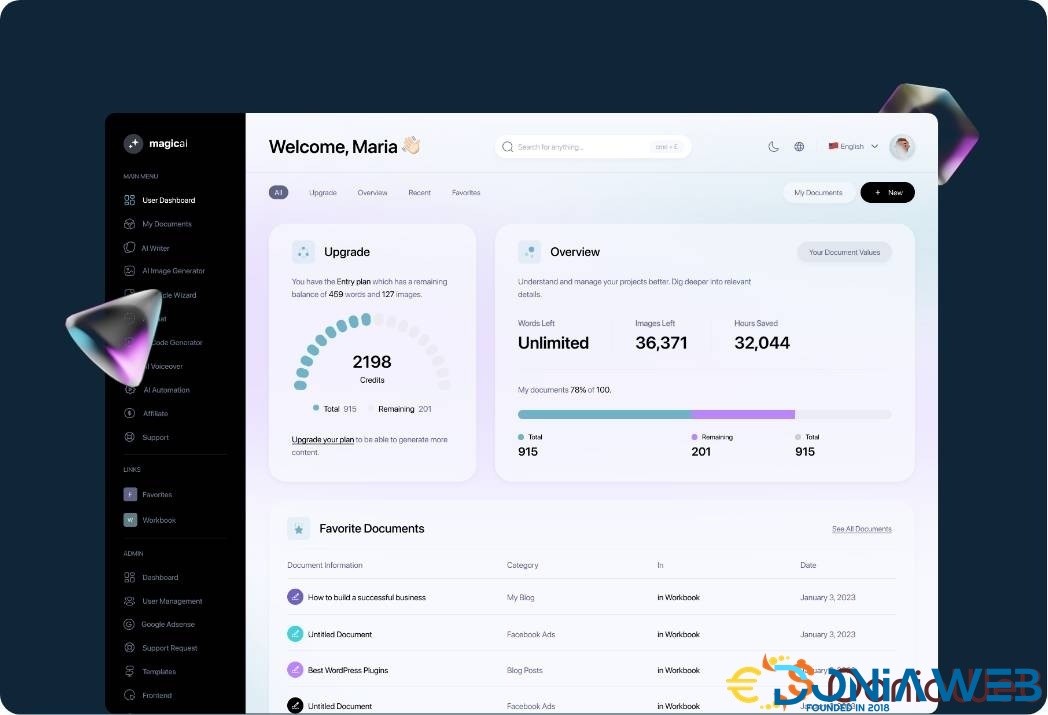Select the Favorites filter tab
The height and width of the screenshot is (715, 1048).
(466, 192)
